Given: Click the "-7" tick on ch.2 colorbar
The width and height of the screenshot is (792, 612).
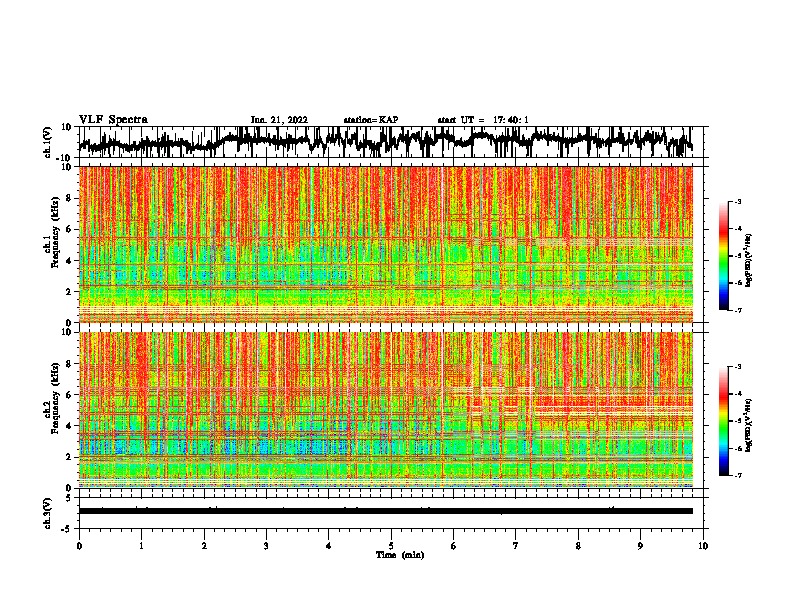Looking at the screenshot, I should coord(737,475).
